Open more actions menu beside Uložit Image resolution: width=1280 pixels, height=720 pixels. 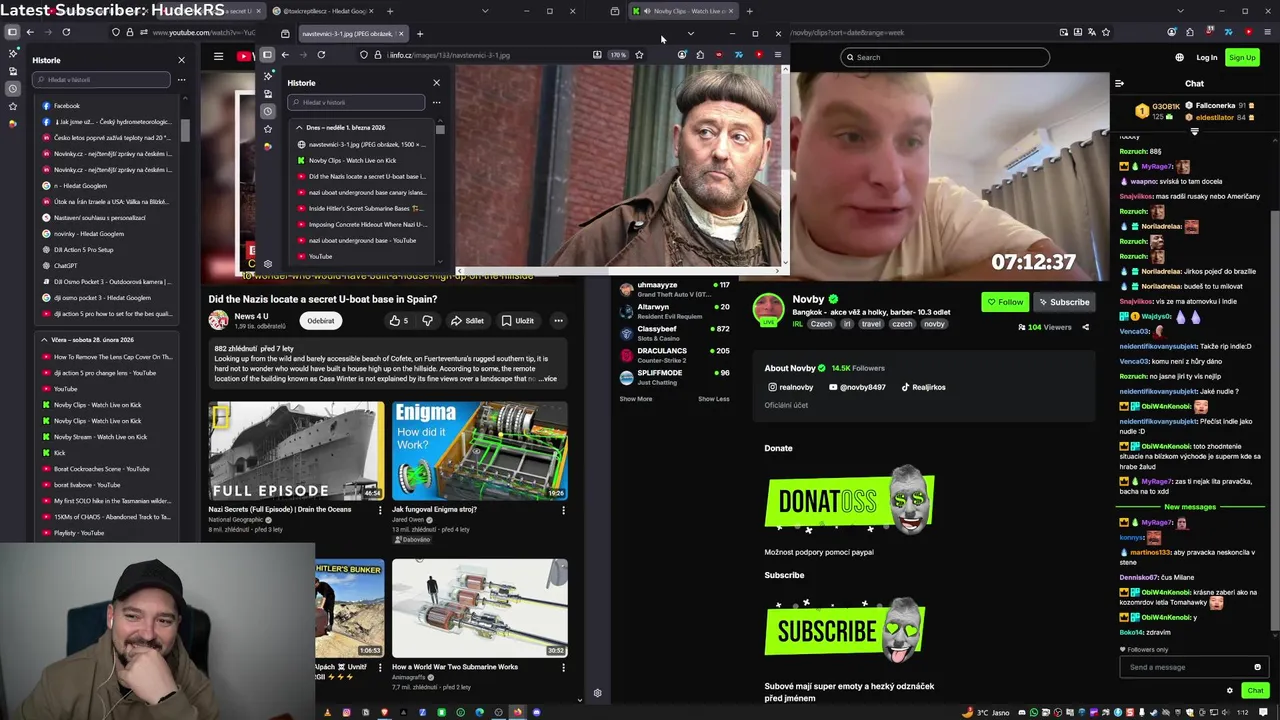(558, 321)
